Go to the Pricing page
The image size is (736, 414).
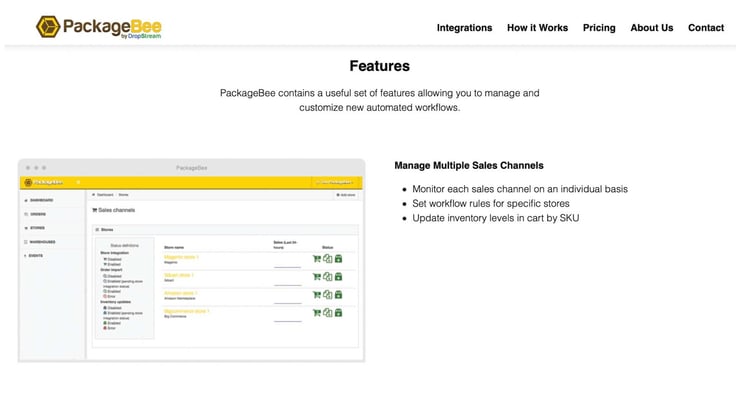[x=599, y=28]
